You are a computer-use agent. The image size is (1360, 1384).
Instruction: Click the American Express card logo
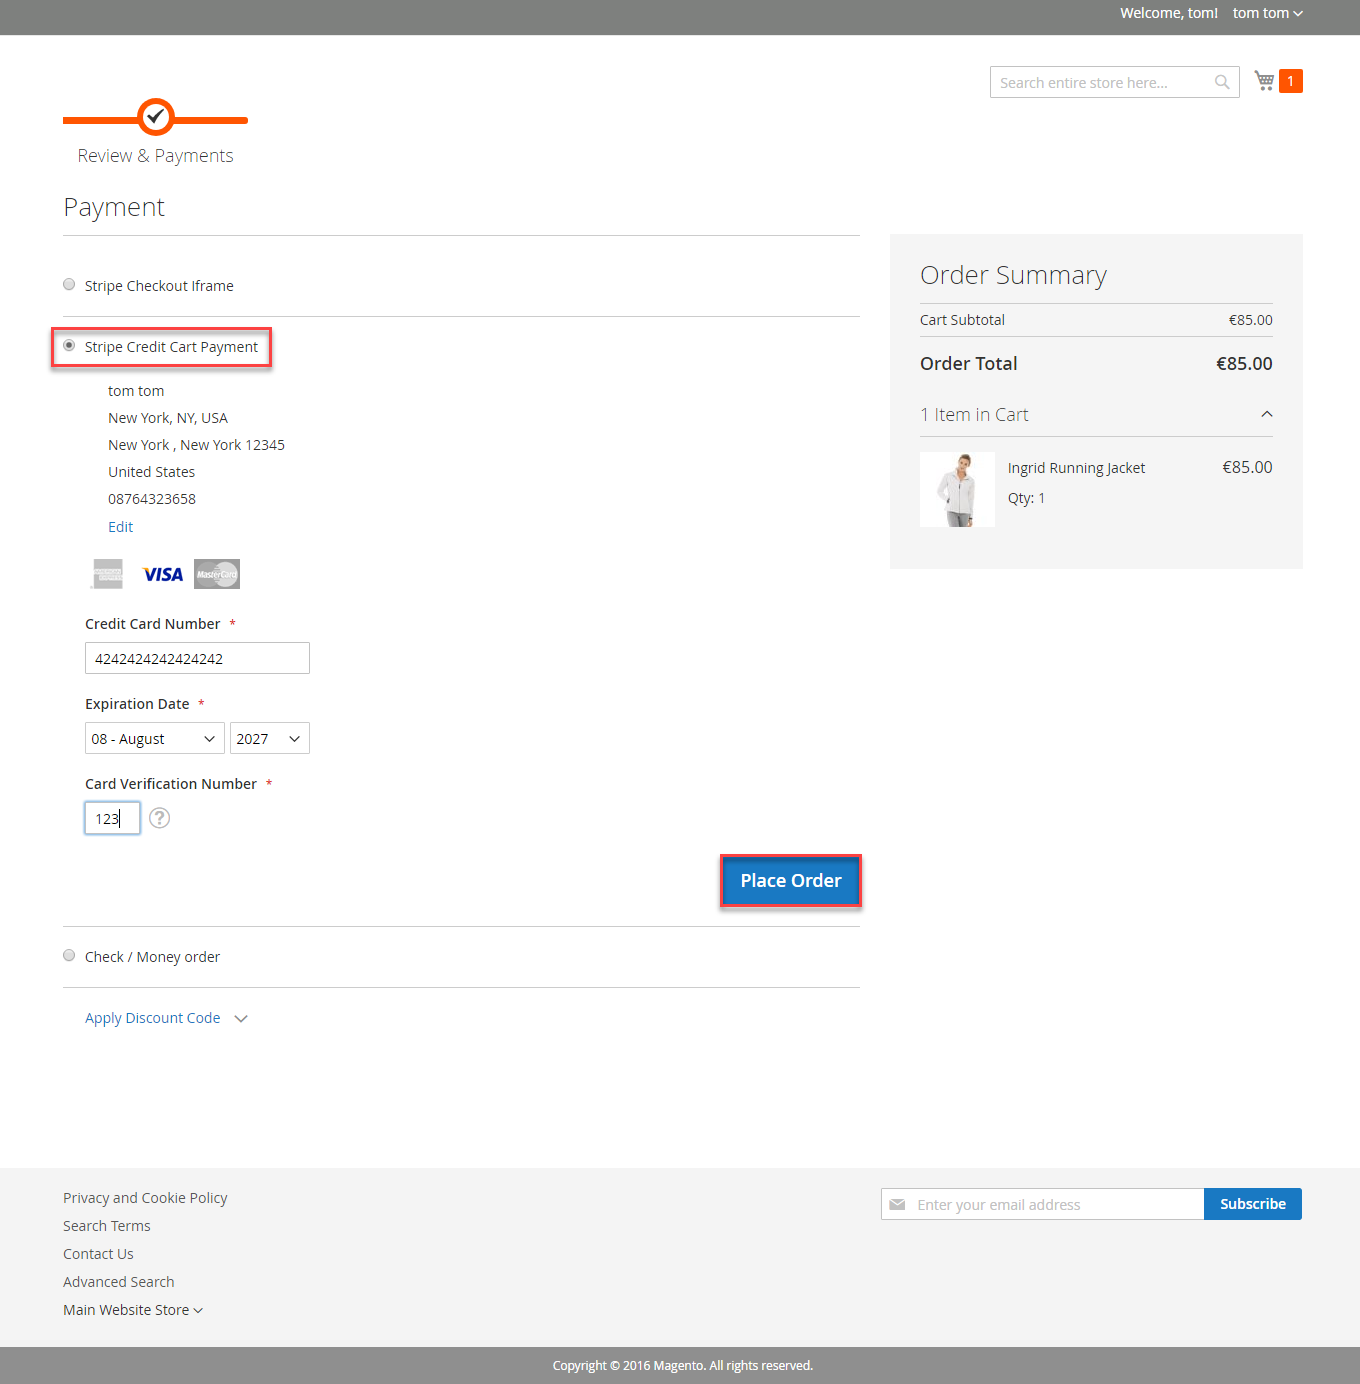pyautogui.click(x=108, y=574)
